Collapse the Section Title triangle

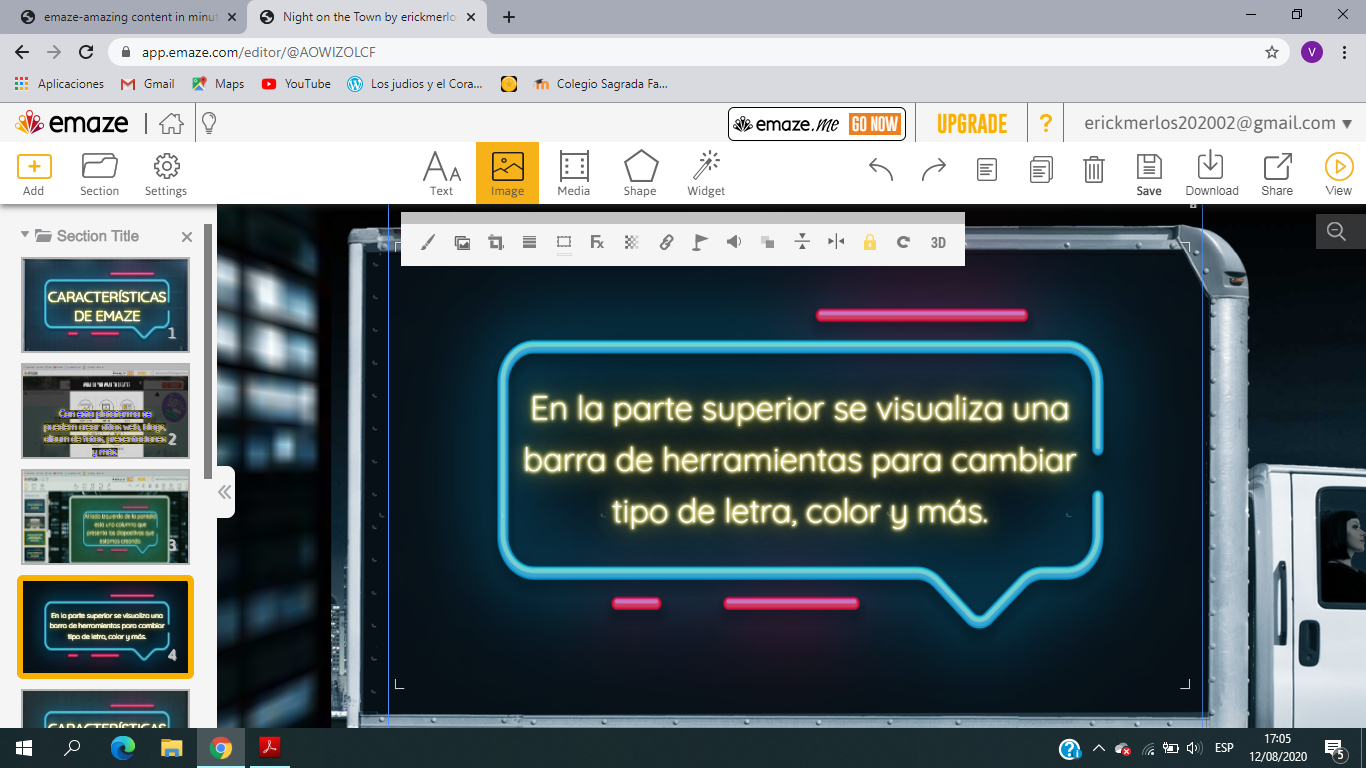click(25, 234)
